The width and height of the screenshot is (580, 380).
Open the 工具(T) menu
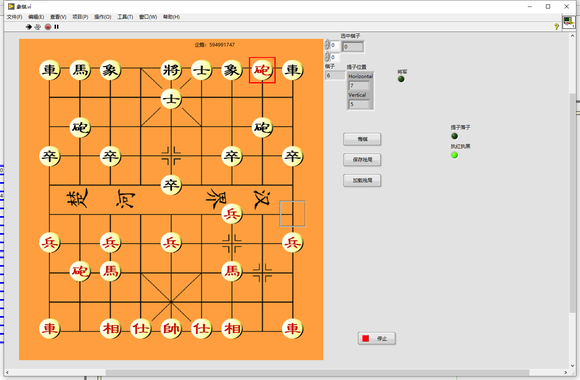(125, 17)
